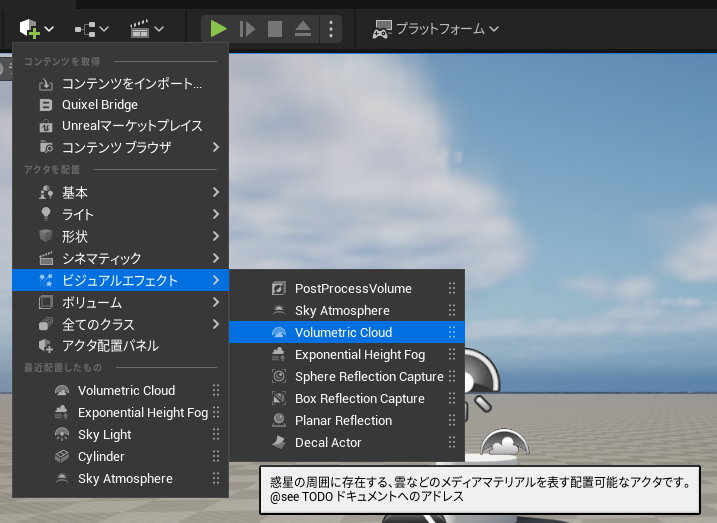Screen dimensions: 717x523
Task: Choose Sky Atmosphere from visual effects submenu
Action: coord(342,311)
